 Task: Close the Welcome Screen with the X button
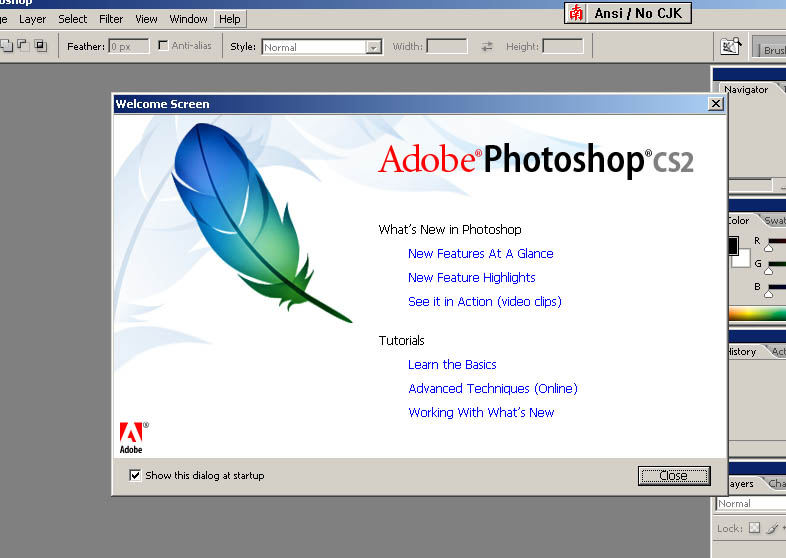(x=716, y=103)
